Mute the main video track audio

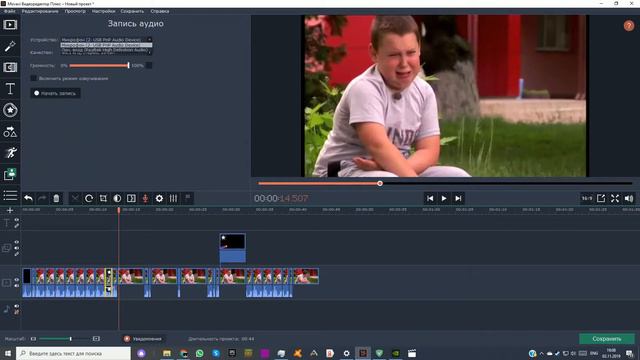tap(17, 286)
